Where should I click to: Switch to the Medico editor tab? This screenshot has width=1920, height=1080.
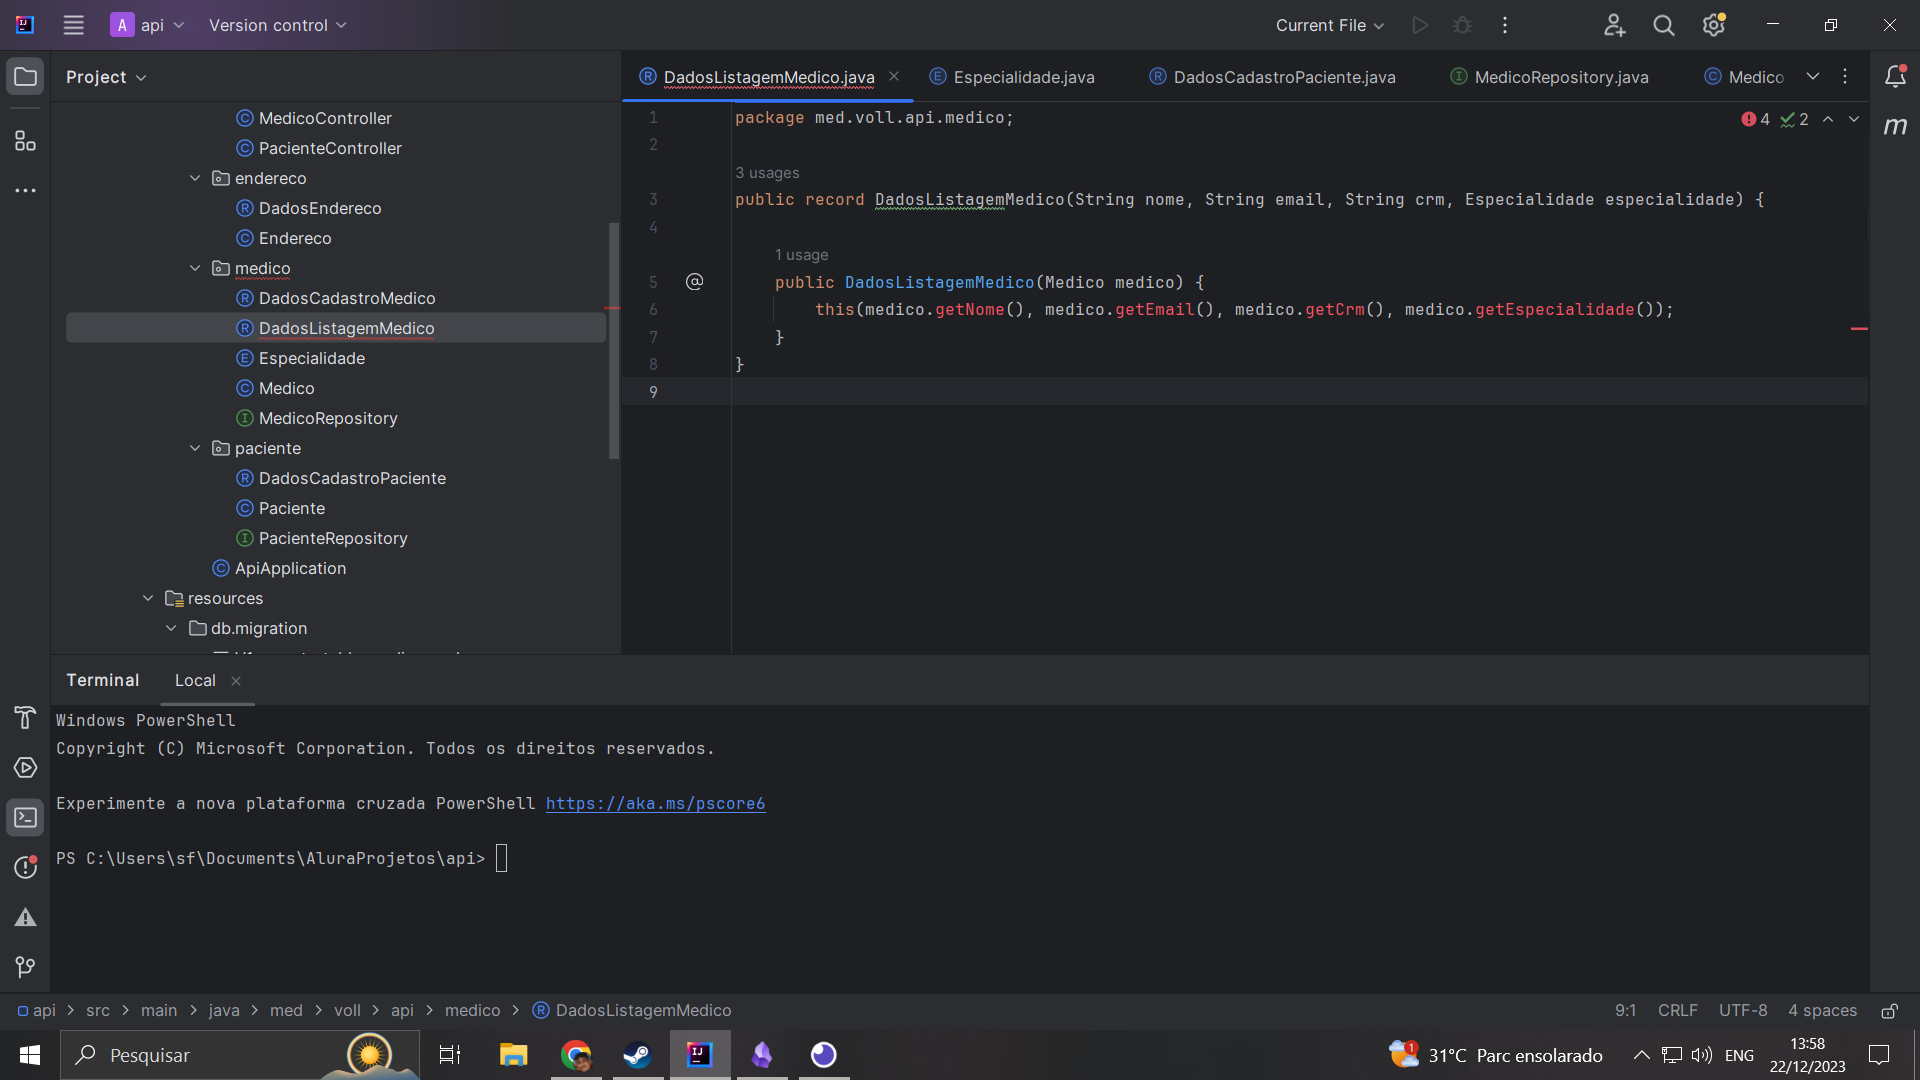[x=1744, y=77]
